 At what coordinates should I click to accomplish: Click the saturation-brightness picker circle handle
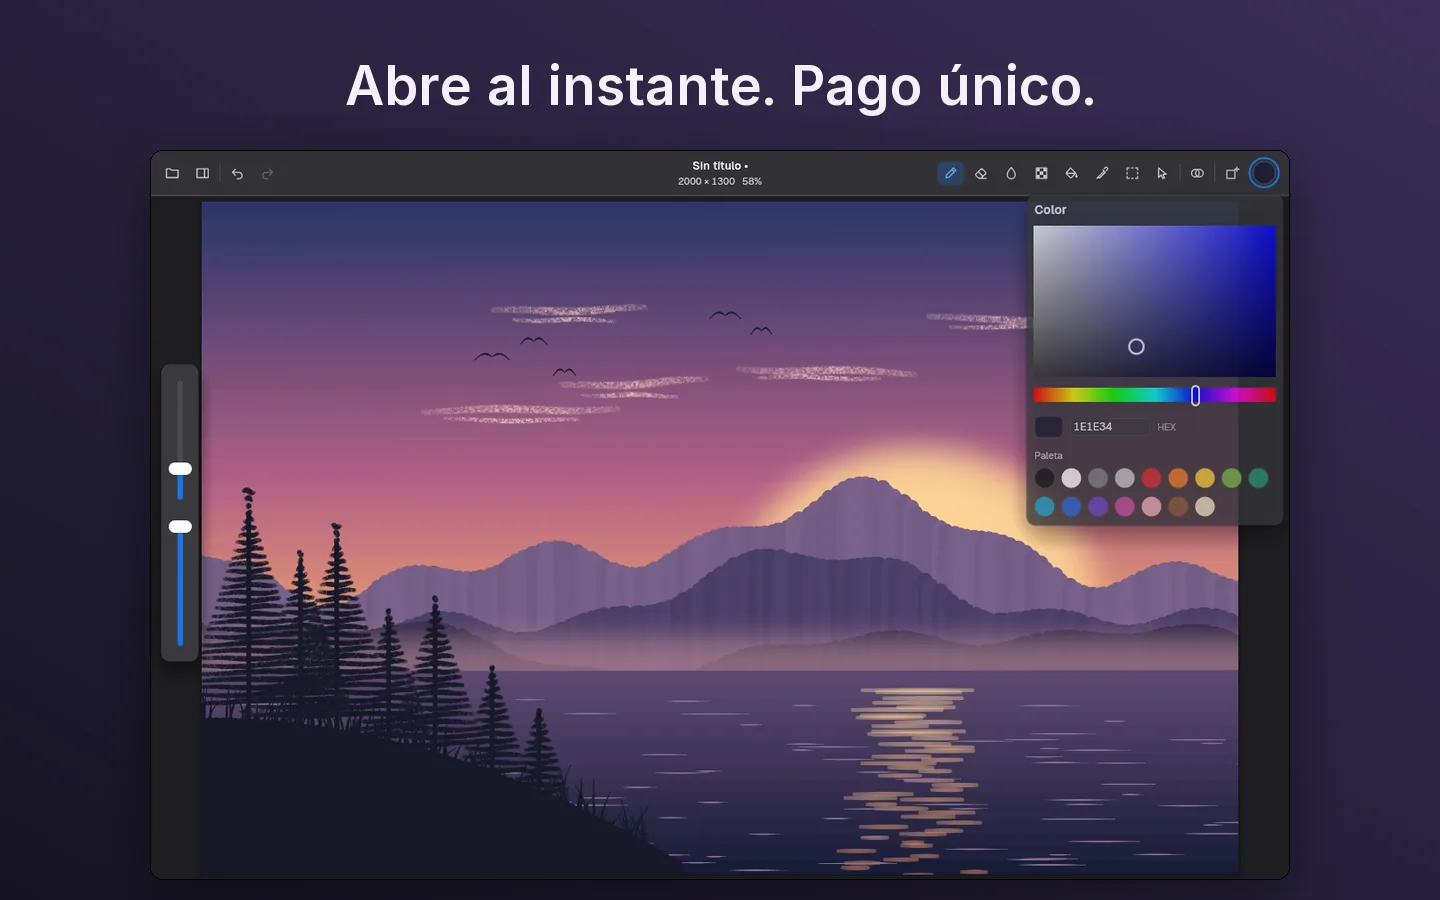pos(1136,347)
